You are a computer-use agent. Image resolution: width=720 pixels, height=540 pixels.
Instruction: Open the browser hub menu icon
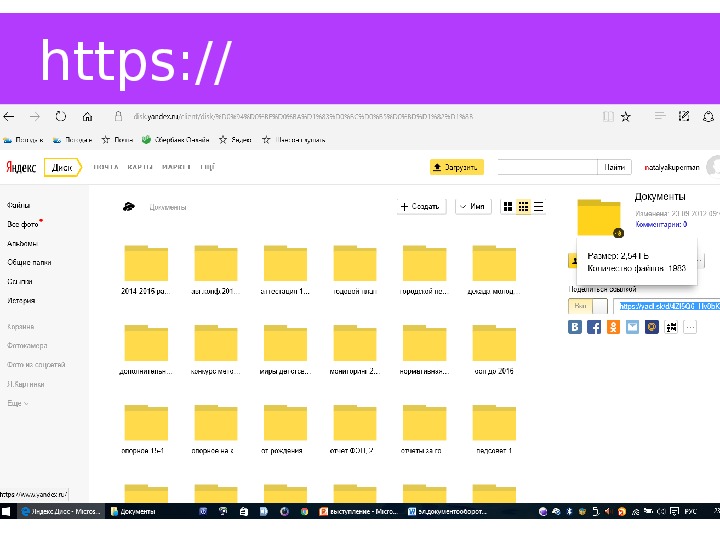(660, 116)
